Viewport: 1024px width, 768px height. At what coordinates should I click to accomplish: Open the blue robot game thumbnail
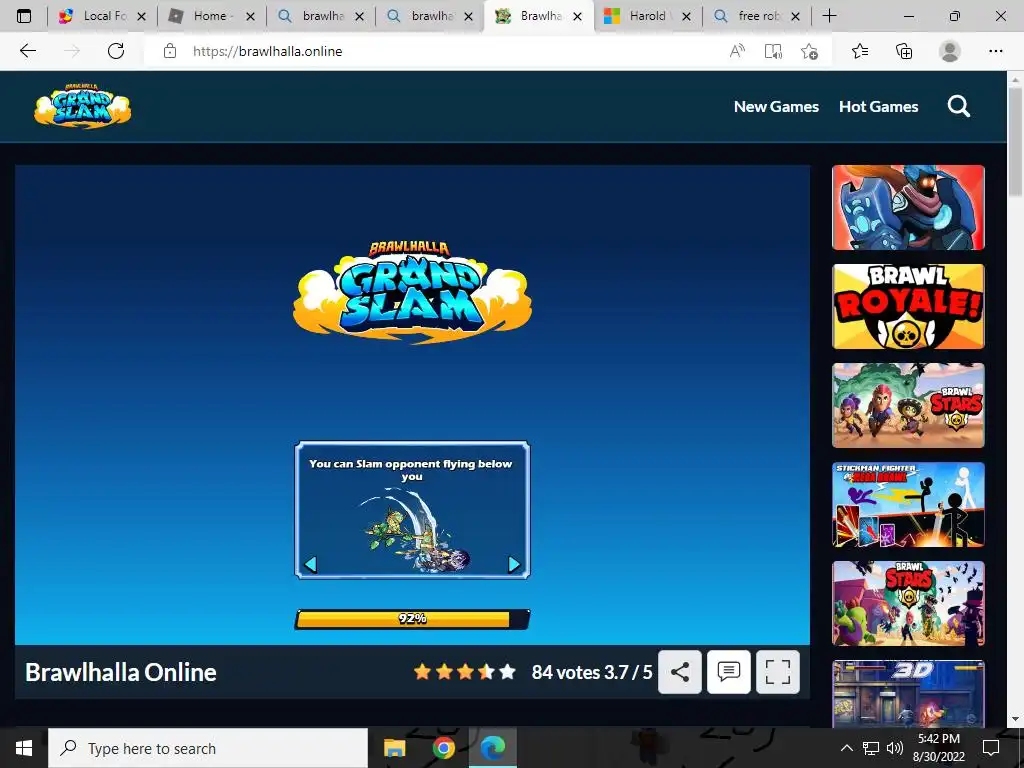point(908,207)
